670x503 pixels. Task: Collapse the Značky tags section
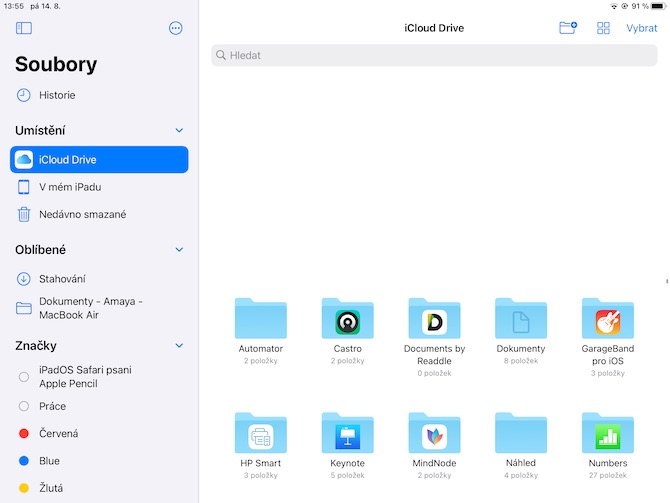(x=179, y=345)
